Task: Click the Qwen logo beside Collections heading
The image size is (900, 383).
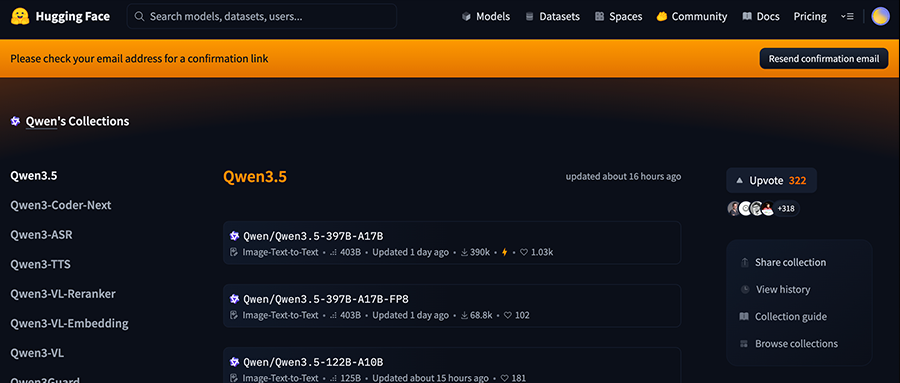Action: (15, 121)
